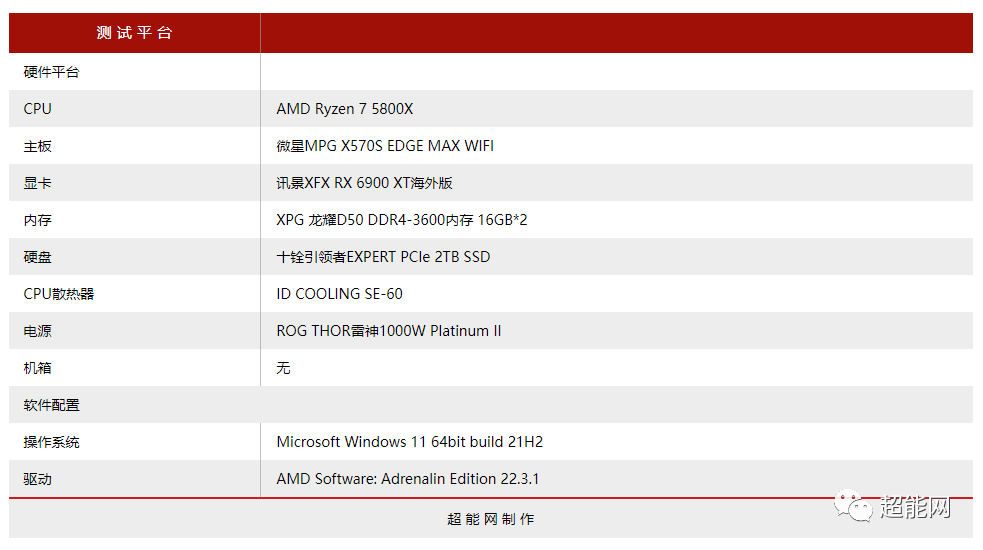Click the 超能网制作 footer text
The image size is (983, 550).
(x=491, y=519)
